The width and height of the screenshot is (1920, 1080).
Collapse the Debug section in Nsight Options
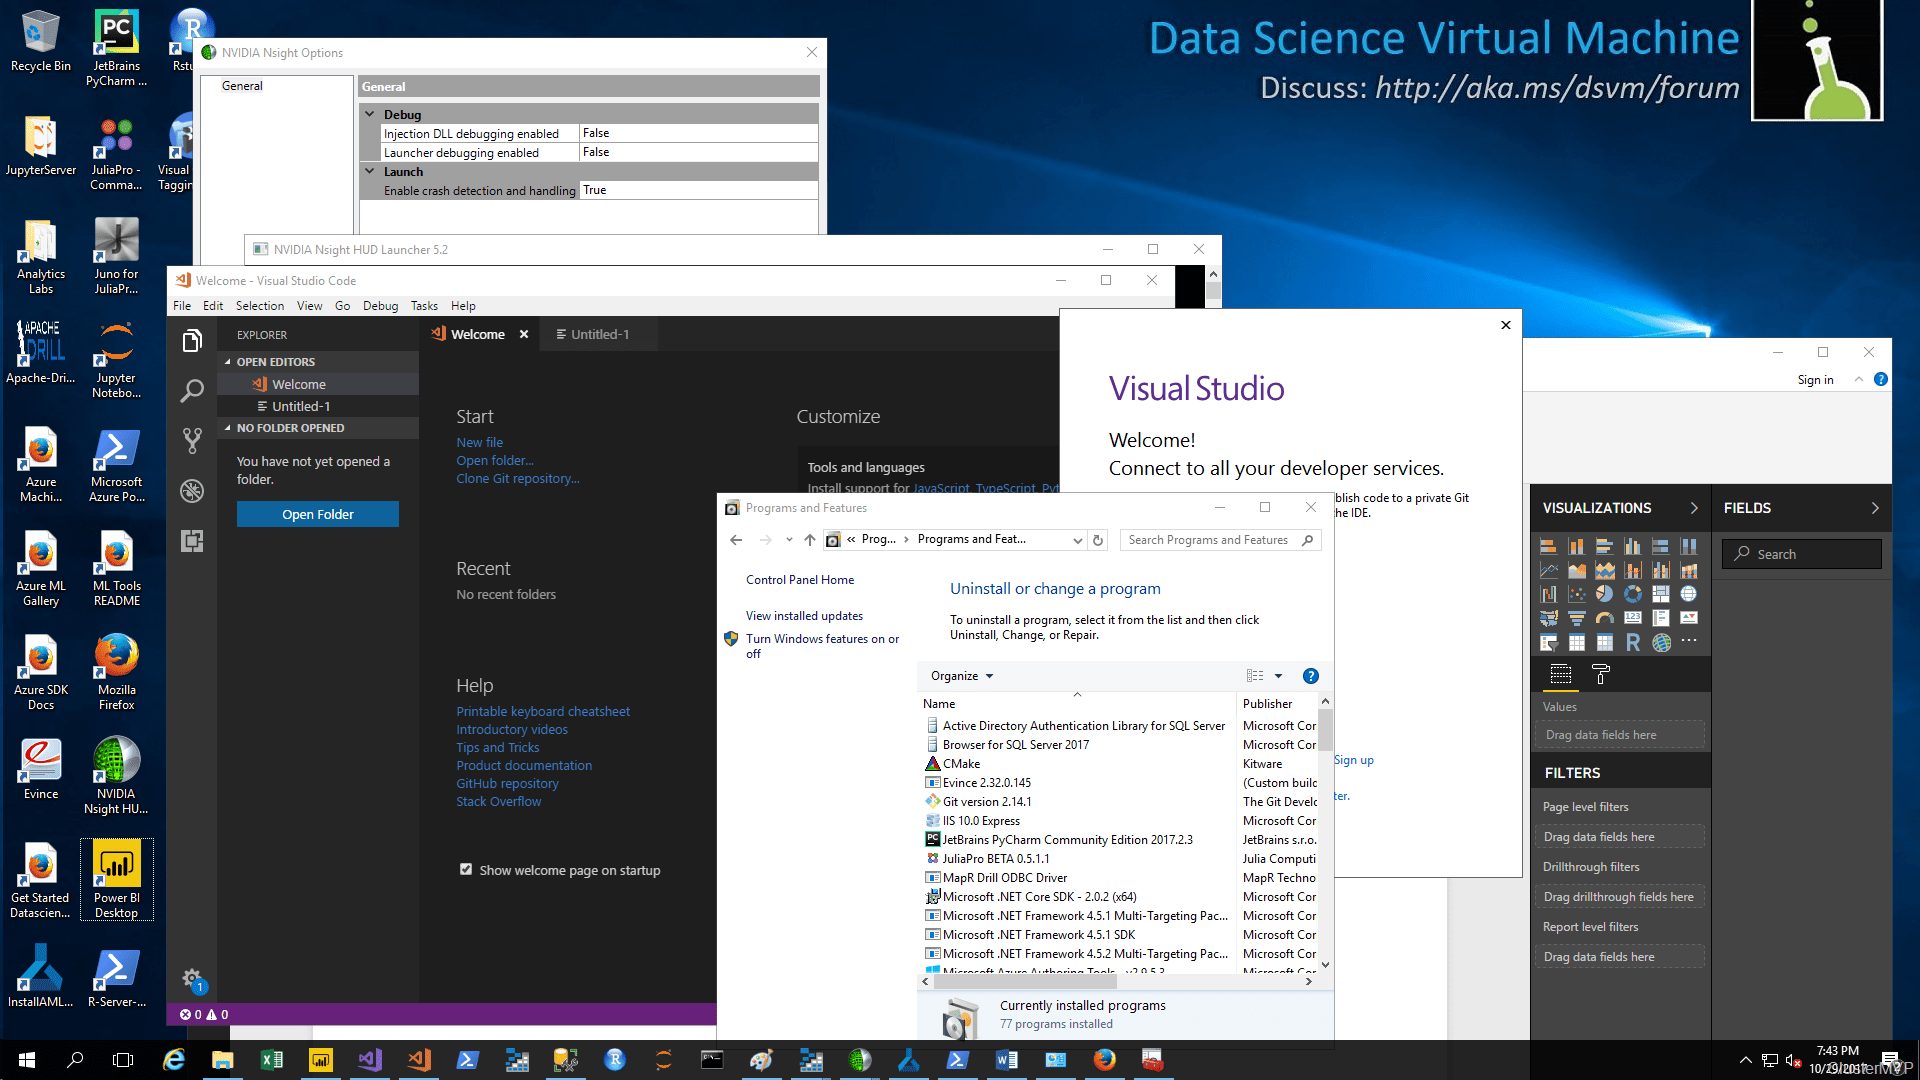[370, 114]
